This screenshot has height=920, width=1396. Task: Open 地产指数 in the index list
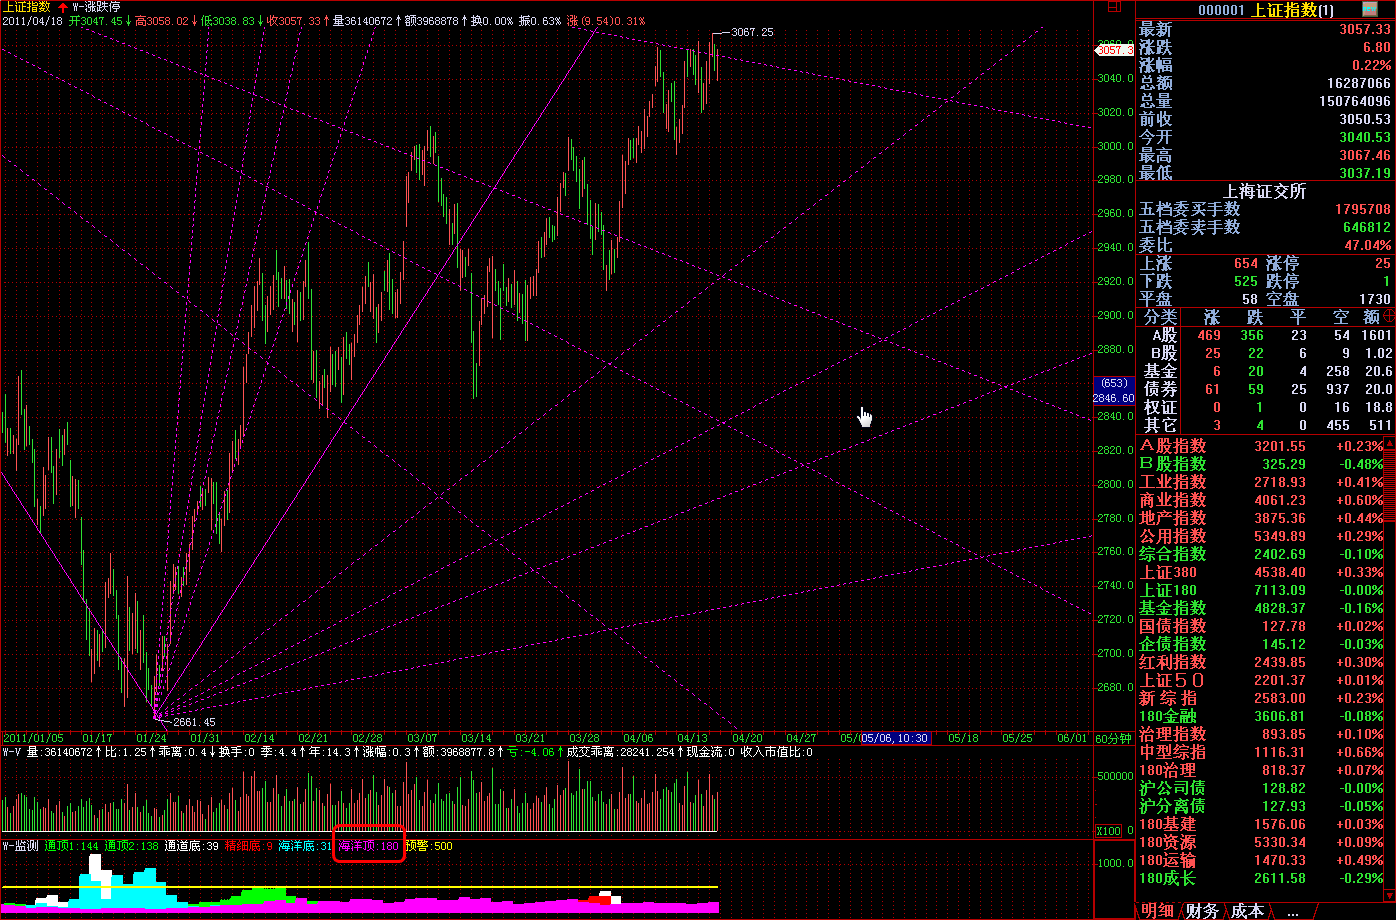[x=1173, y=518]
